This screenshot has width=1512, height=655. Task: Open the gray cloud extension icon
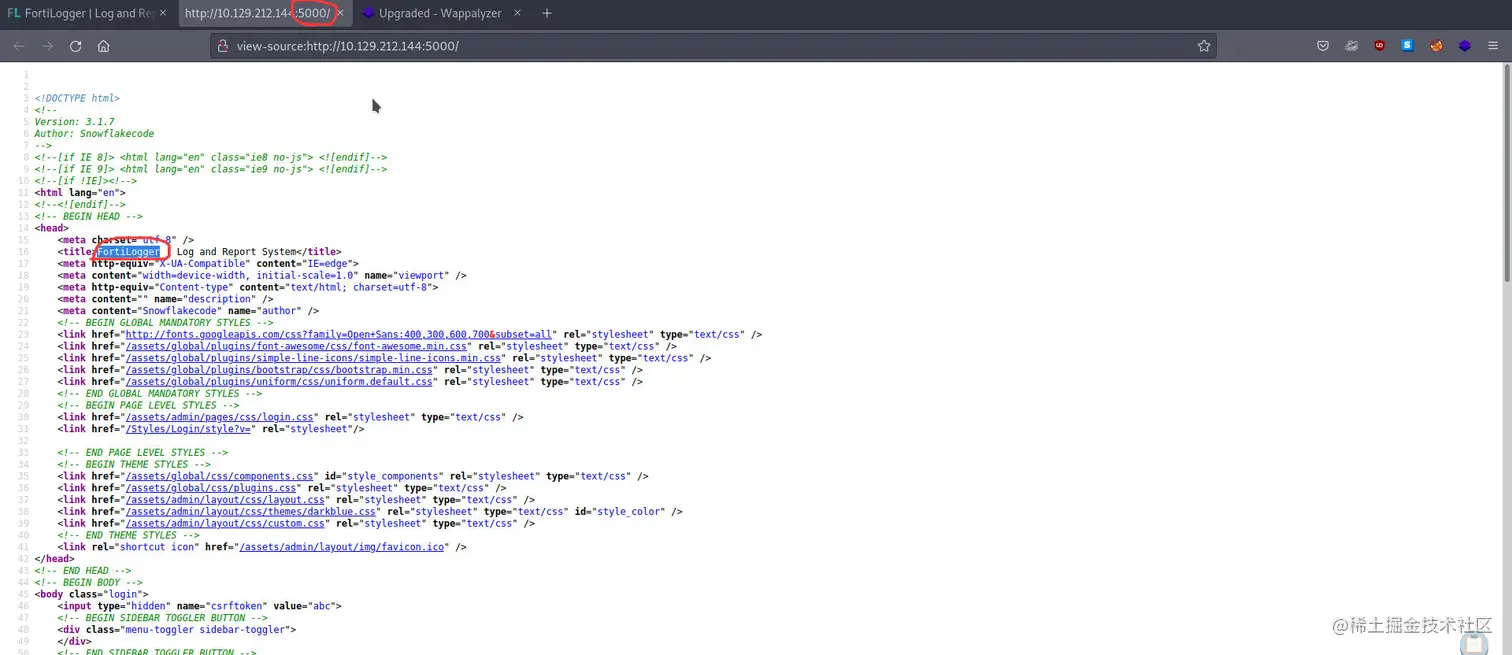1351,46
